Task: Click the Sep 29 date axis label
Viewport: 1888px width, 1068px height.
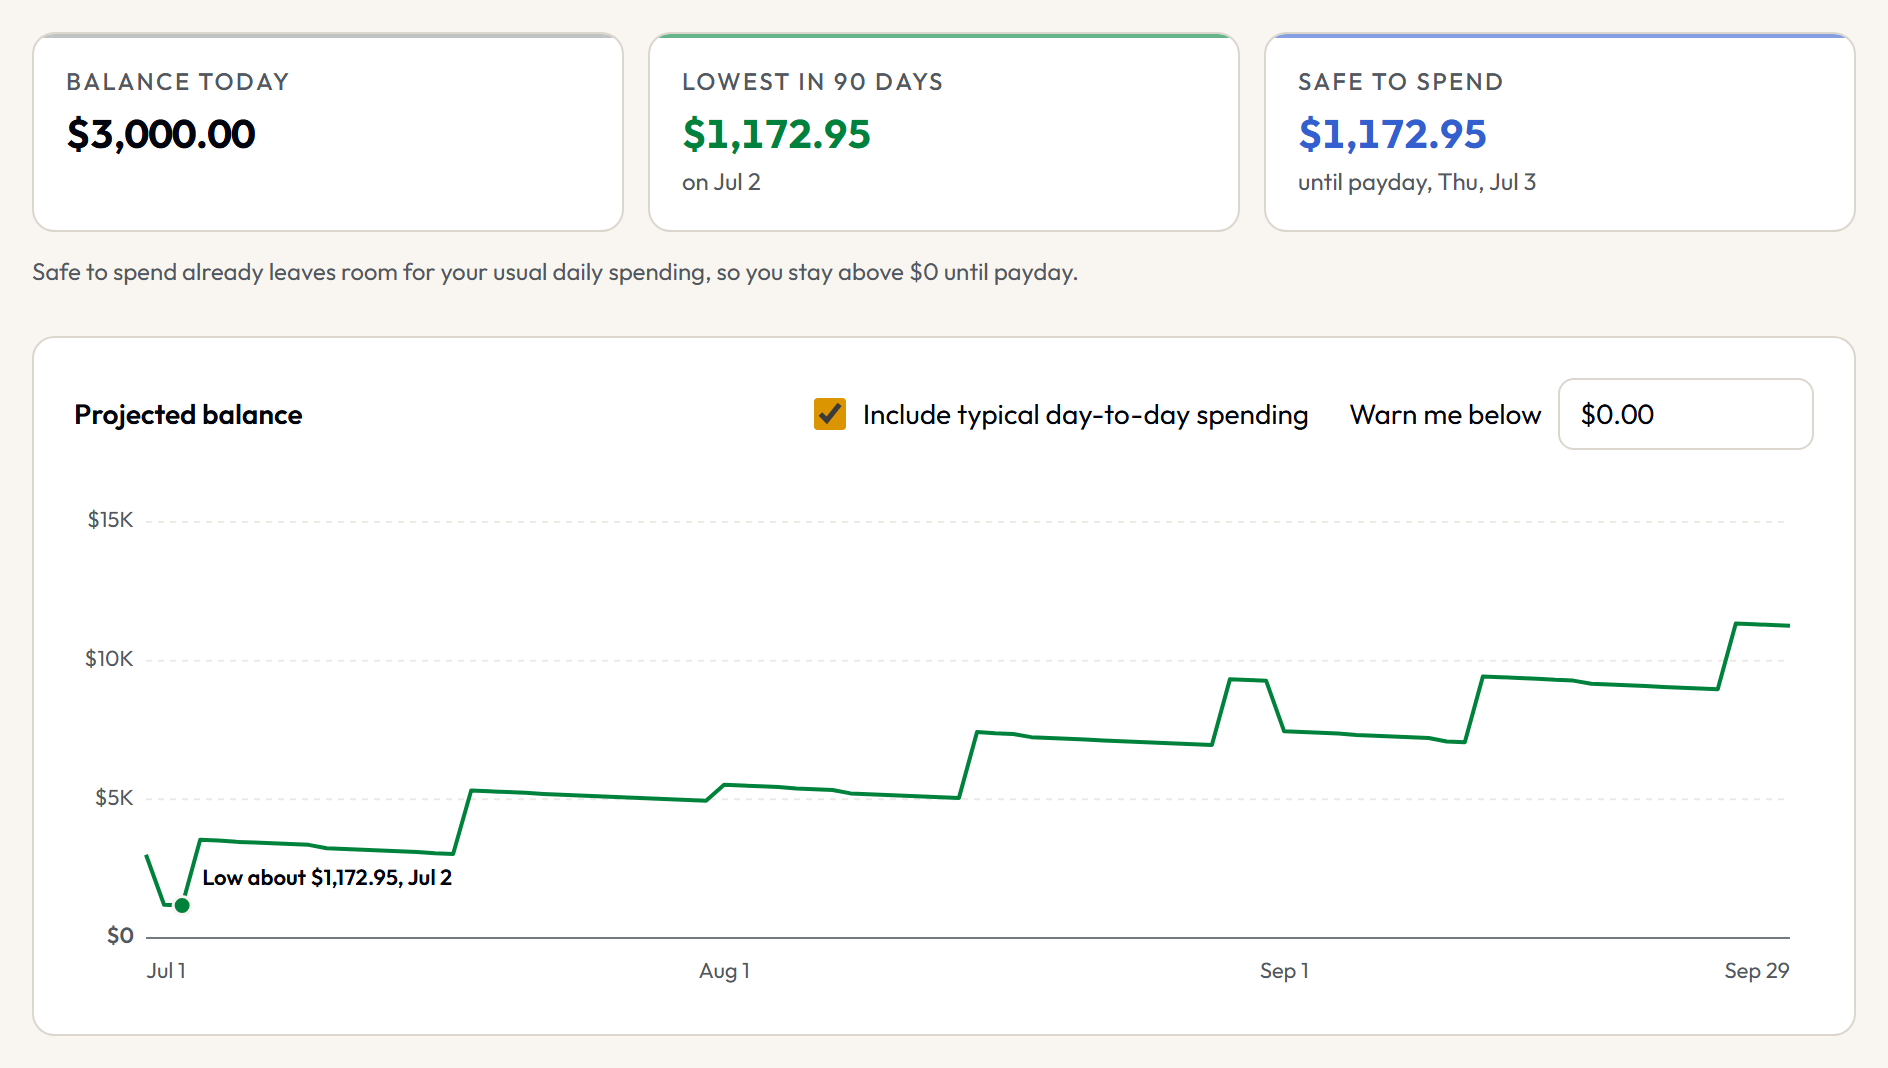Action: [x=1756, y=970]
